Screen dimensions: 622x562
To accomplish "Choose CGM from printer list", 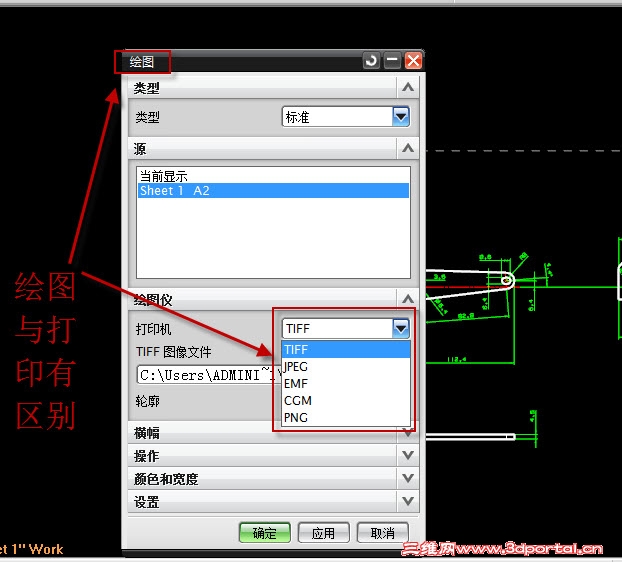I will pyautogui.click(x=346, y=401).
